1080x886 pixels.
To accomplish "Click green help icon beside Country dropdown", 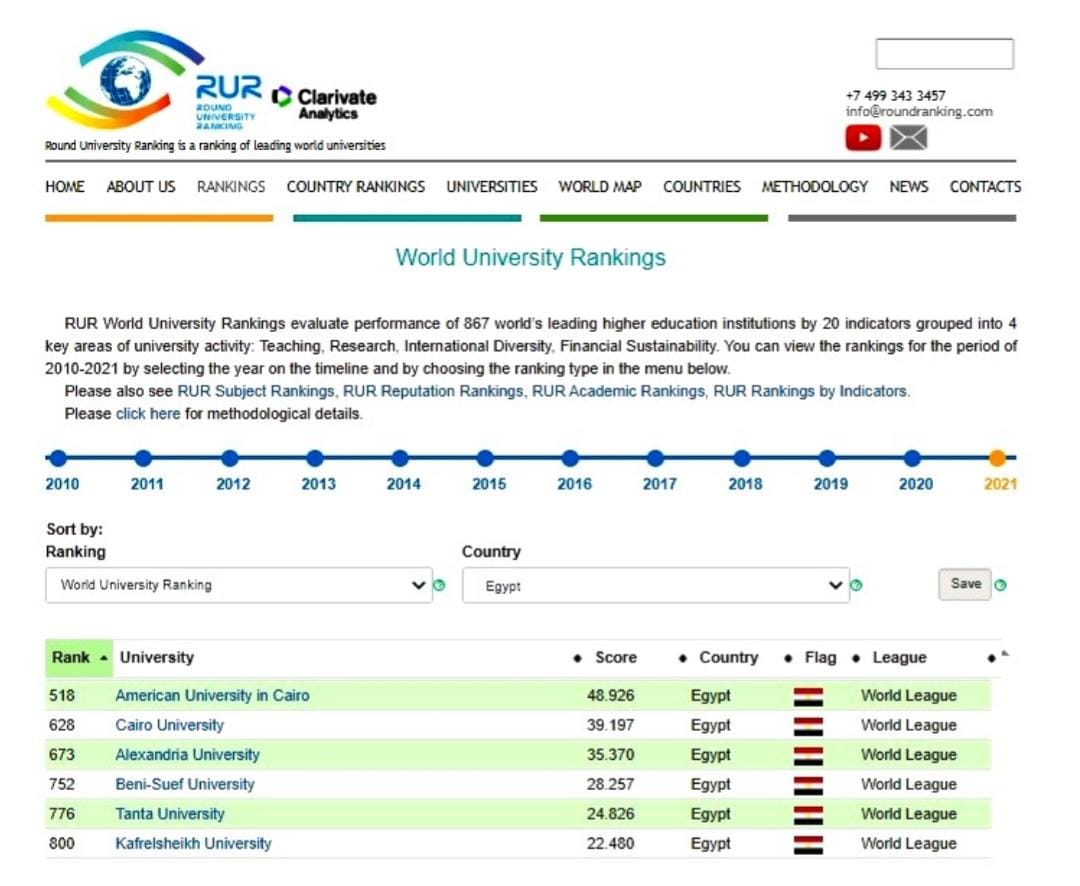I will (856, 585).
